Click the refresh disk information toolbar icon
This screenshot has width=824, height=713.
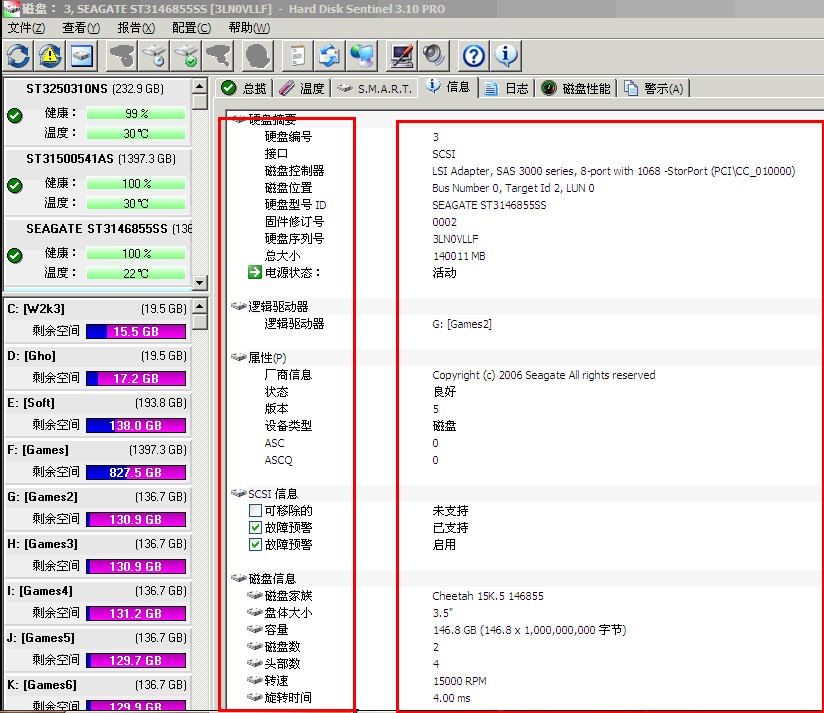tap(18, 56)
